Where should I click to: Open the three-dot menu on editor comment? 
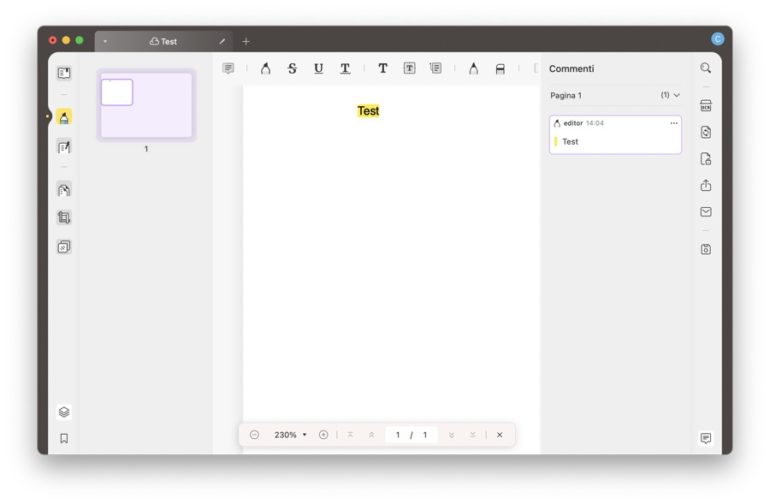click(x=674, y=123)
